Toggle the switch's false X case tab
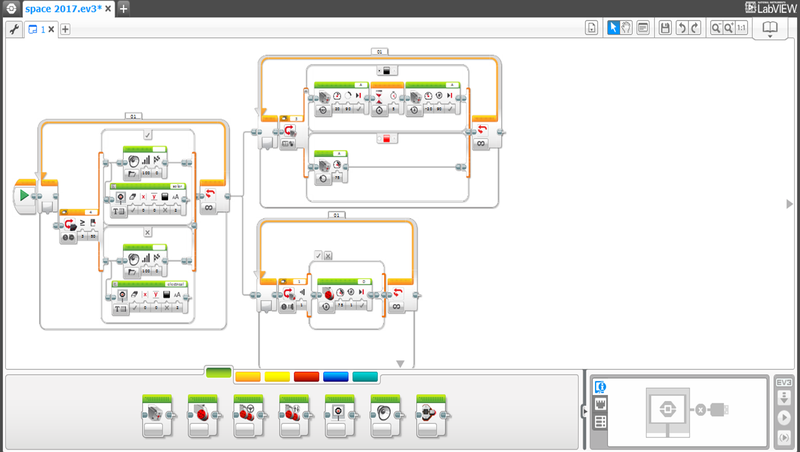The image size is (800, 452). [148, 231]
